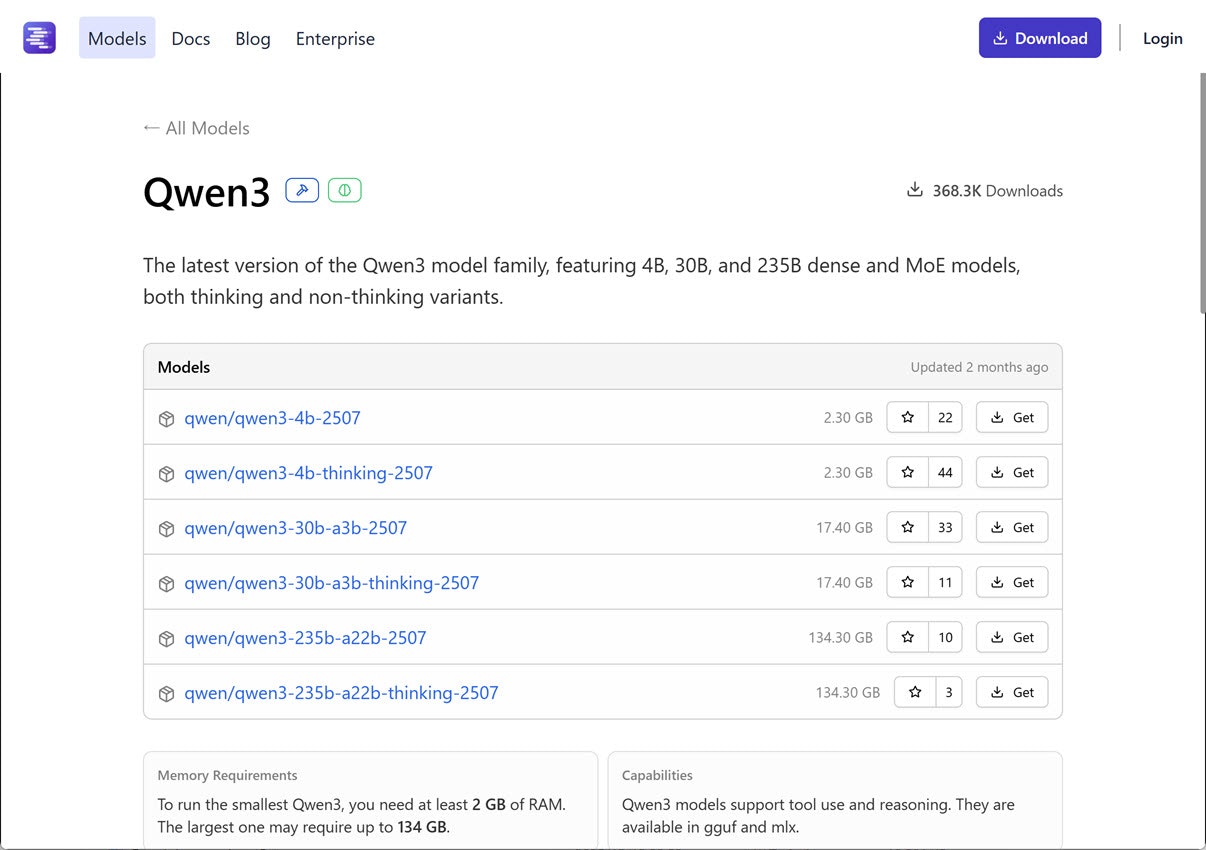1206x850 pixels.
Task: Open qwen/qwen3-4b-thinking-2507 model link
Action: (x=308, y=473)
